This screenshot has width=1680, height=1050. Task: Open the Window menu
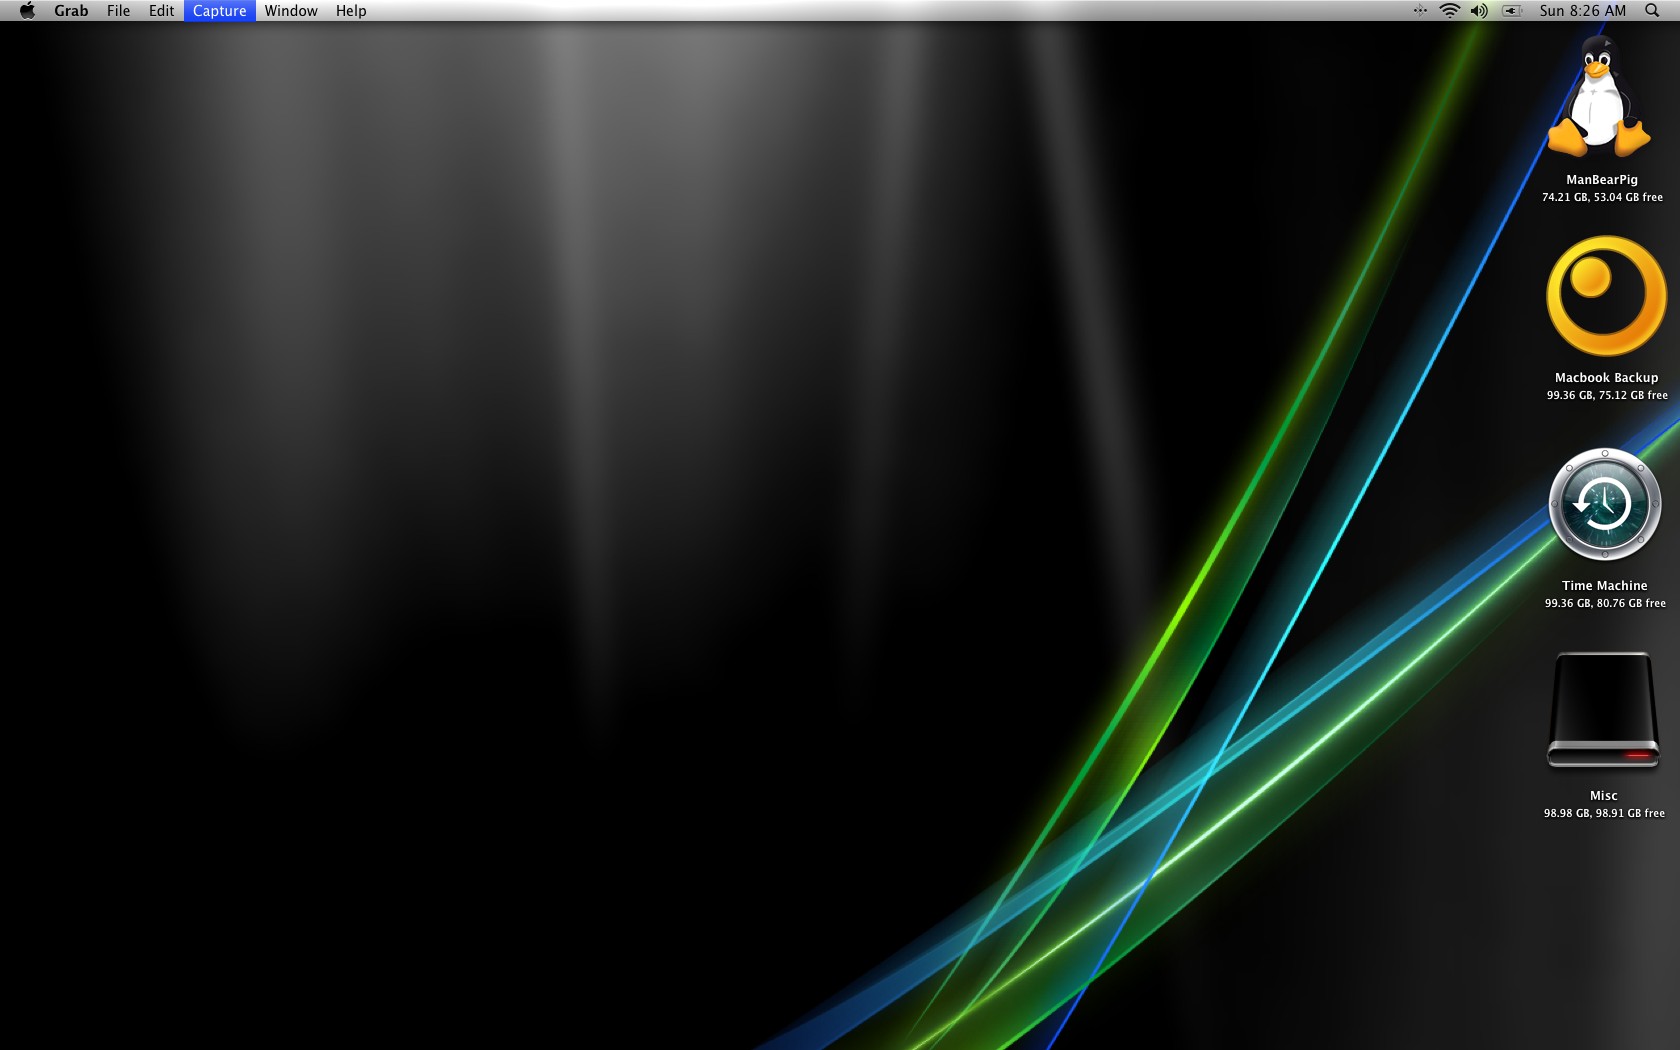tap(291, 10)
